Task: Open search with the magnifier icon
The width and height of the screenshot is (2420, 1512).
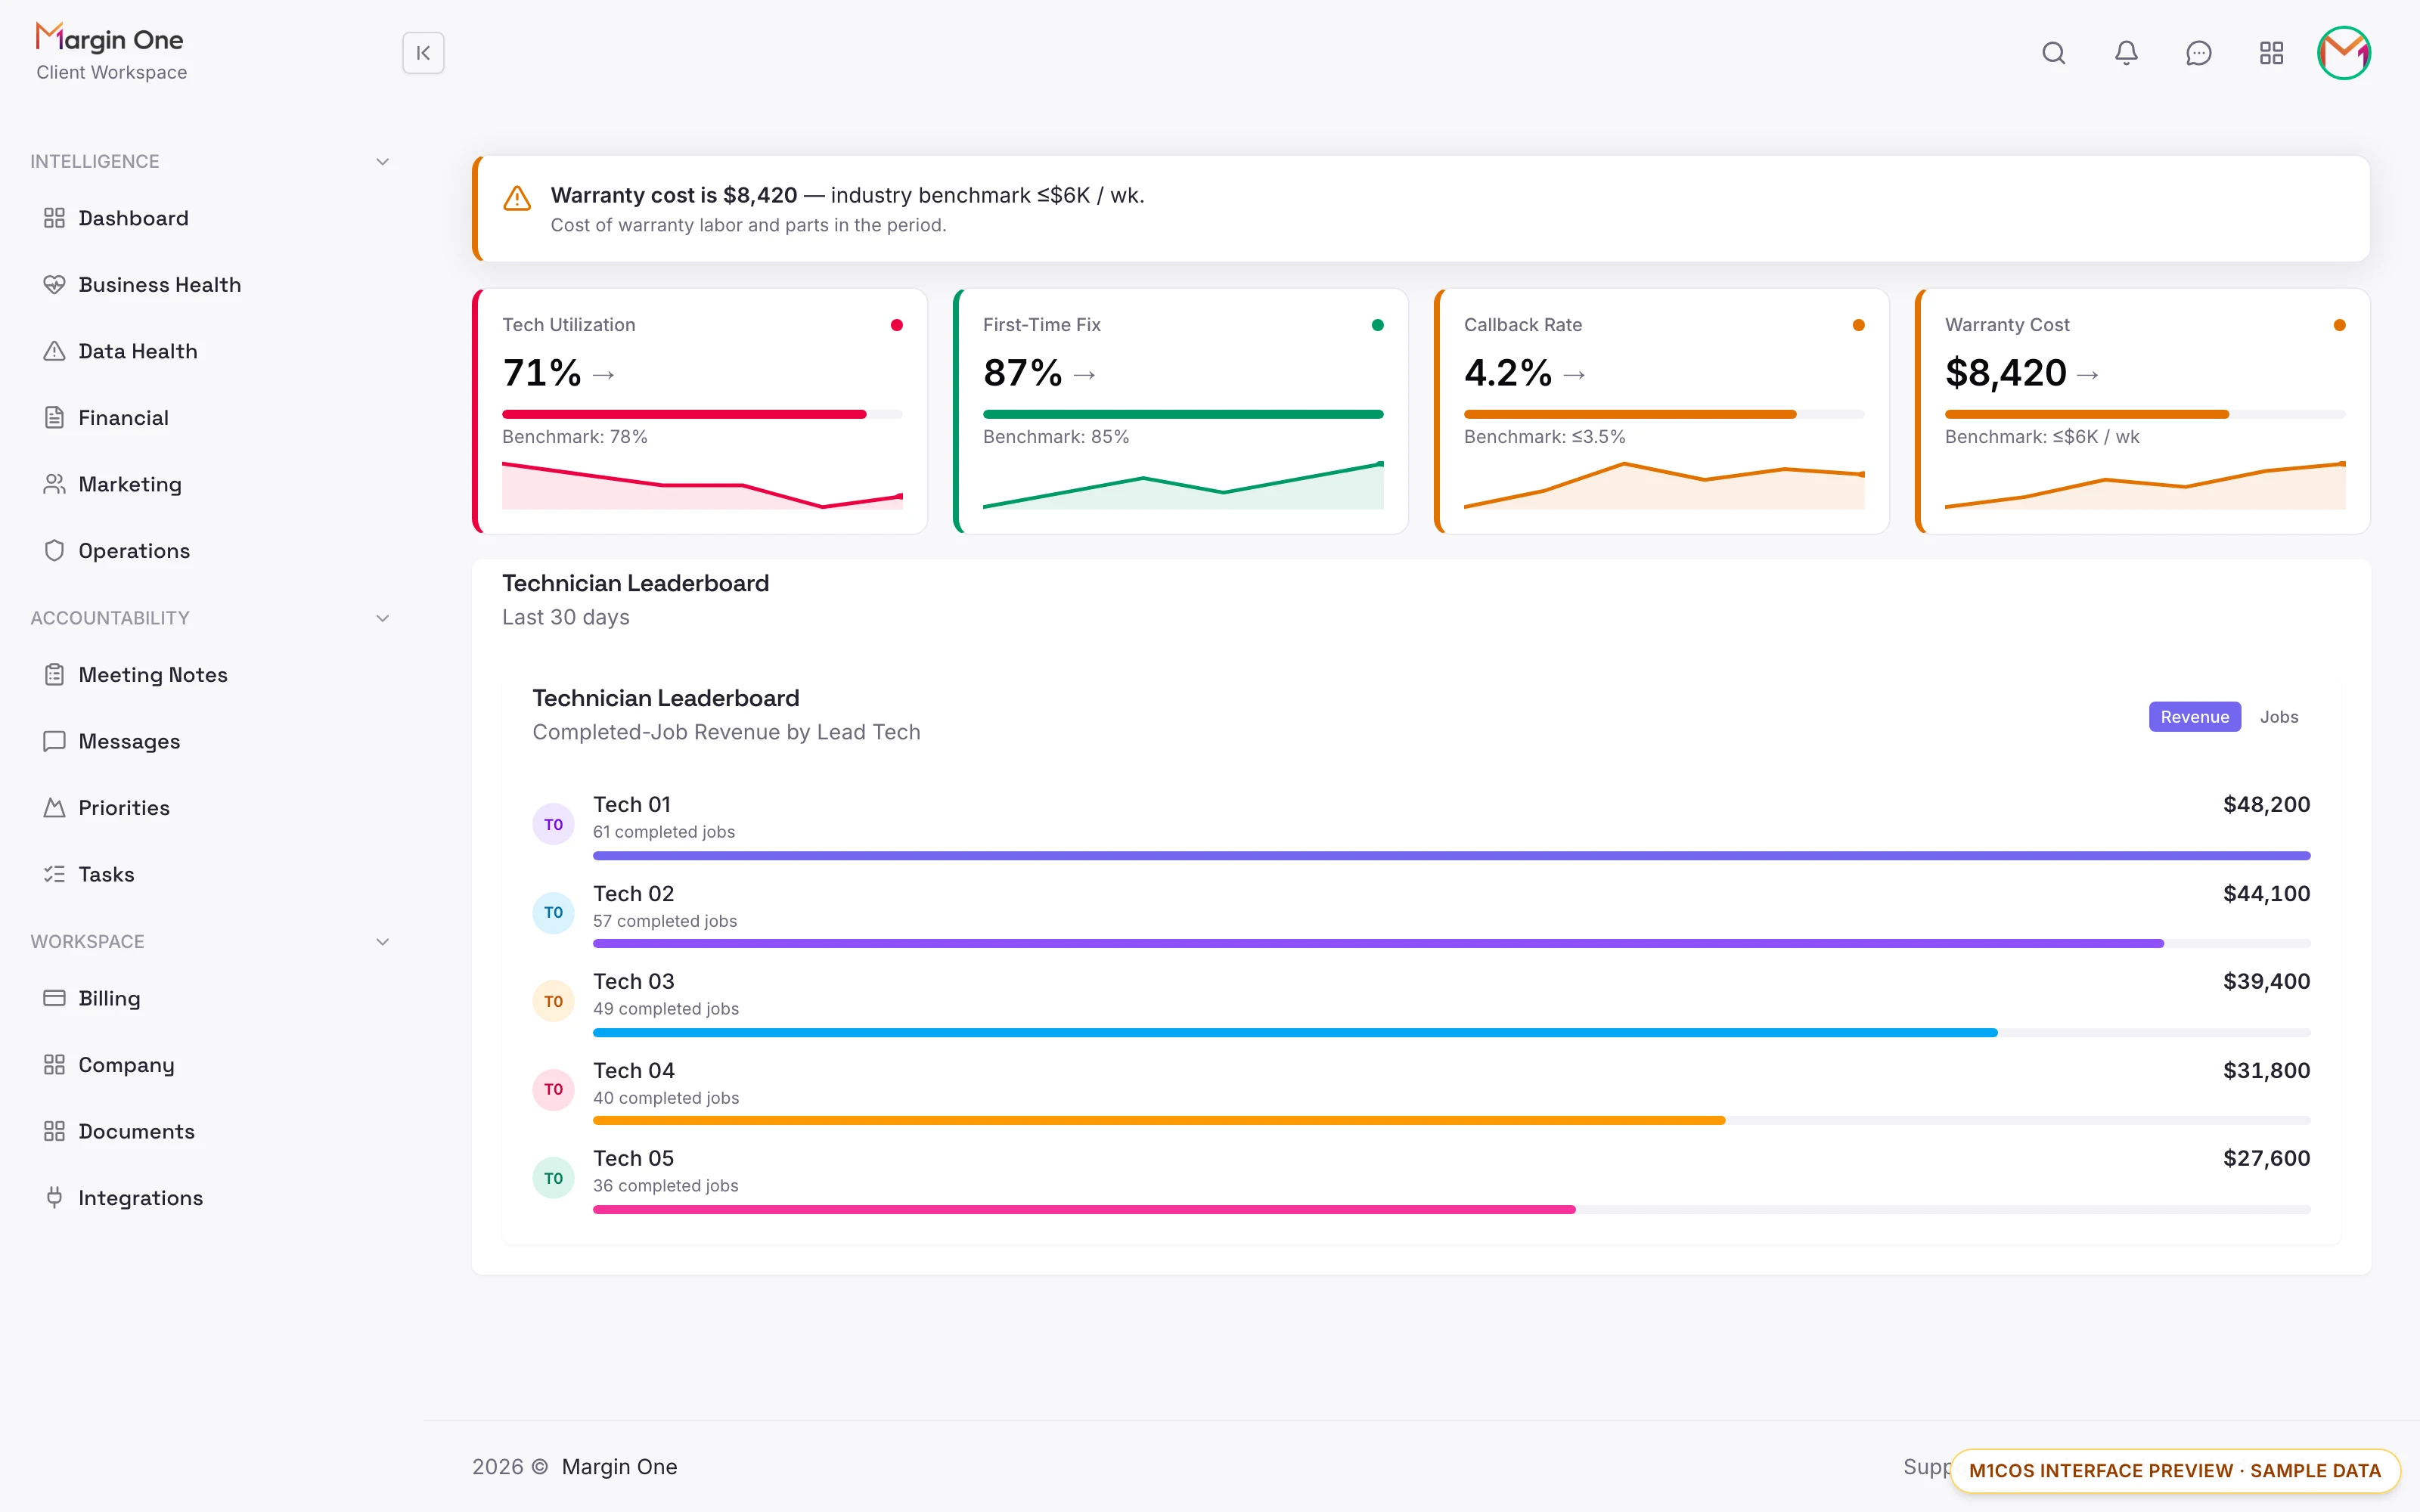Action: [2053, 53]
